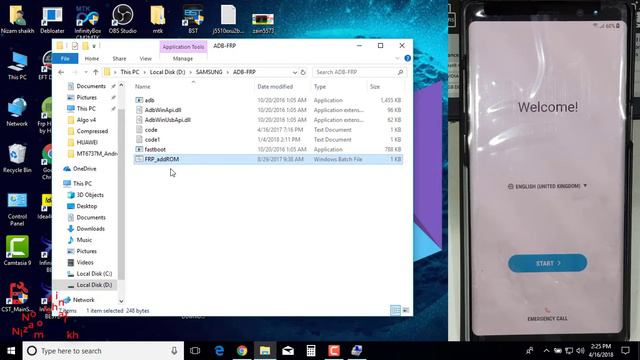The height and width of the screenshot is (360, 640).
Task: Open Calculator from taskbar
Action: tap(311, 351)
